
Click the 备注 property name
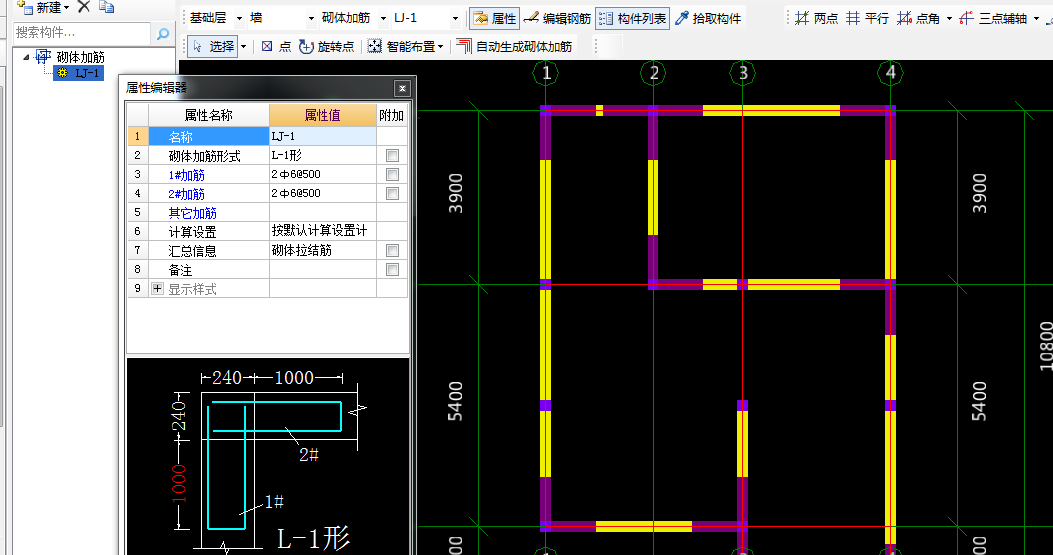(180, 269)
